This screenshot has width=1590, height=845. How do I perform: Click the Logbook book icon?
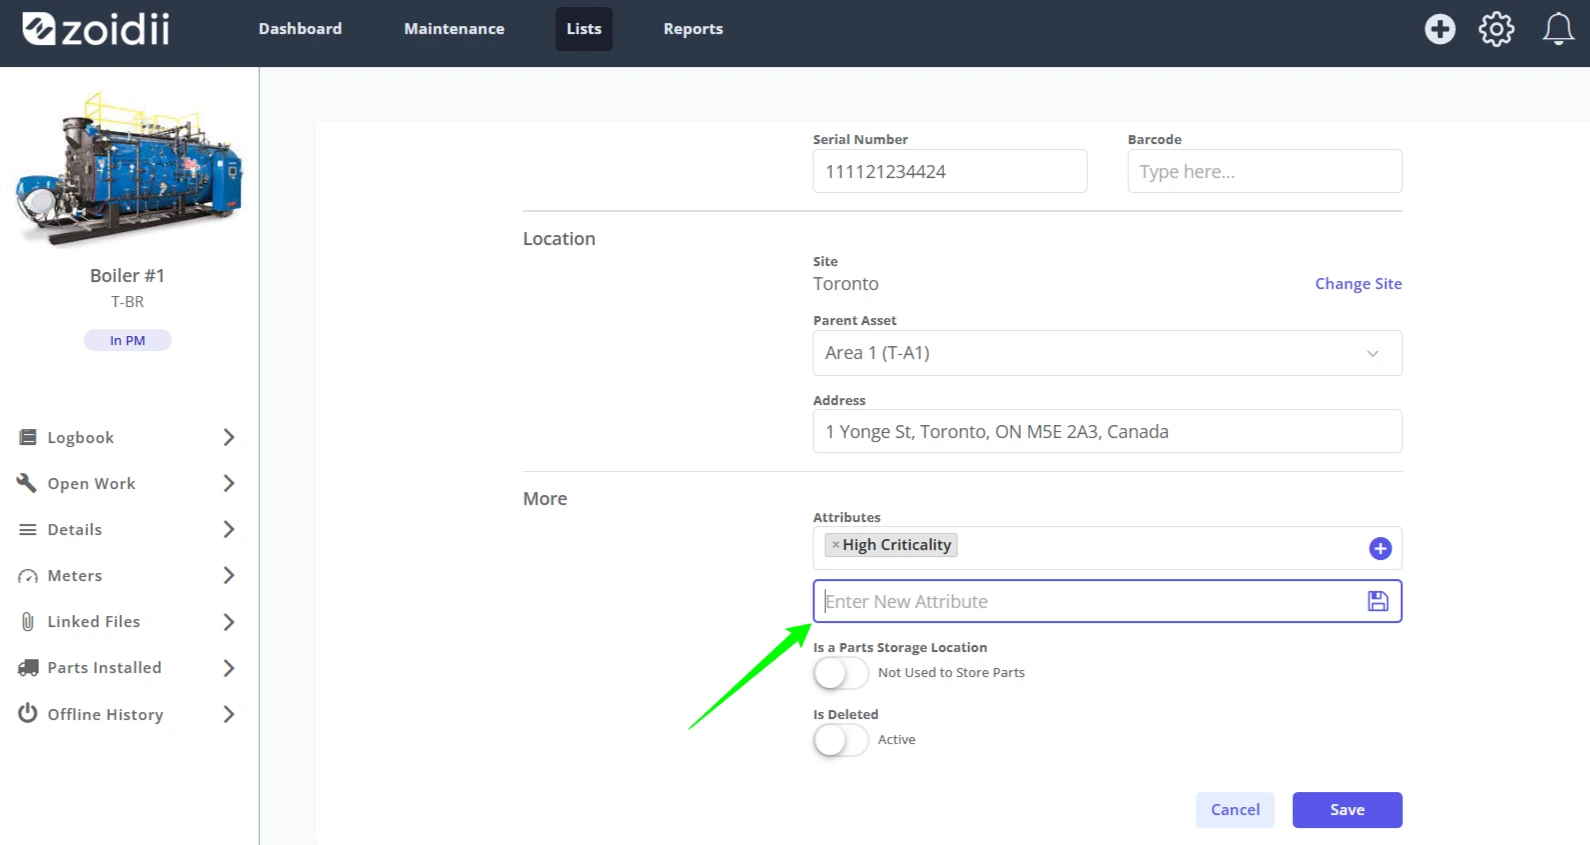coord(28,437)
